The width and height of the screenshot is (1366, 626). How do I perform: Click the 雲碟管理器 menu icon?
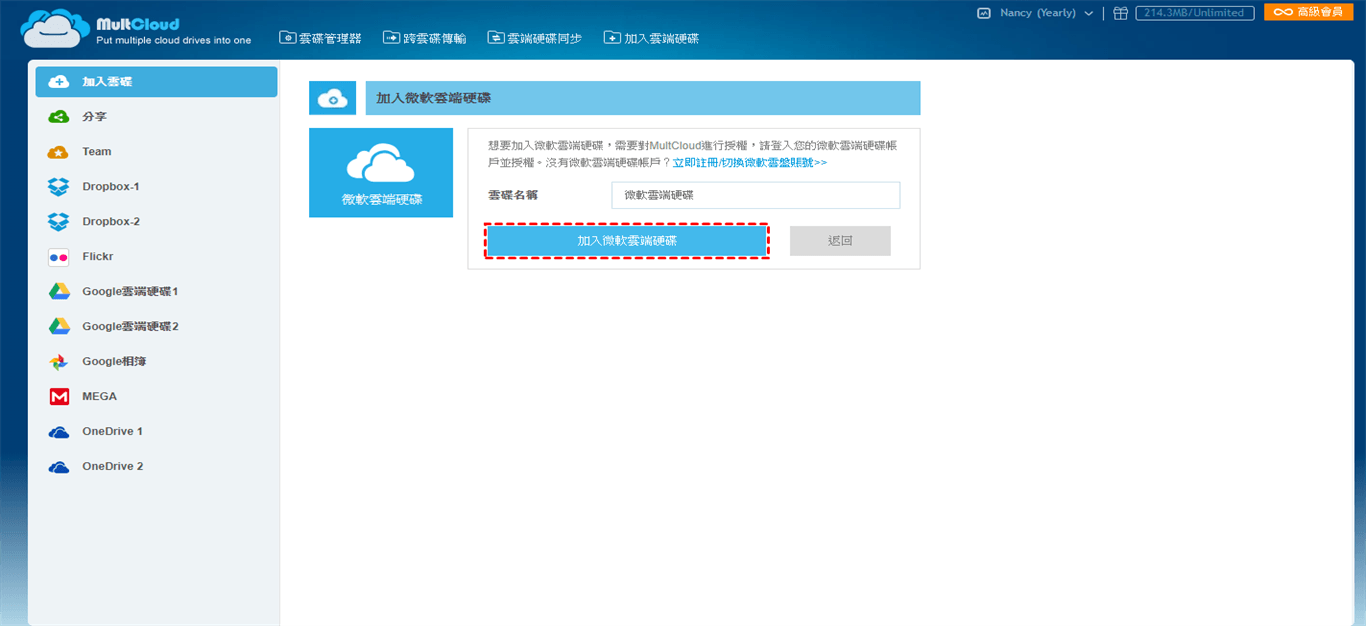click(288, 38)
